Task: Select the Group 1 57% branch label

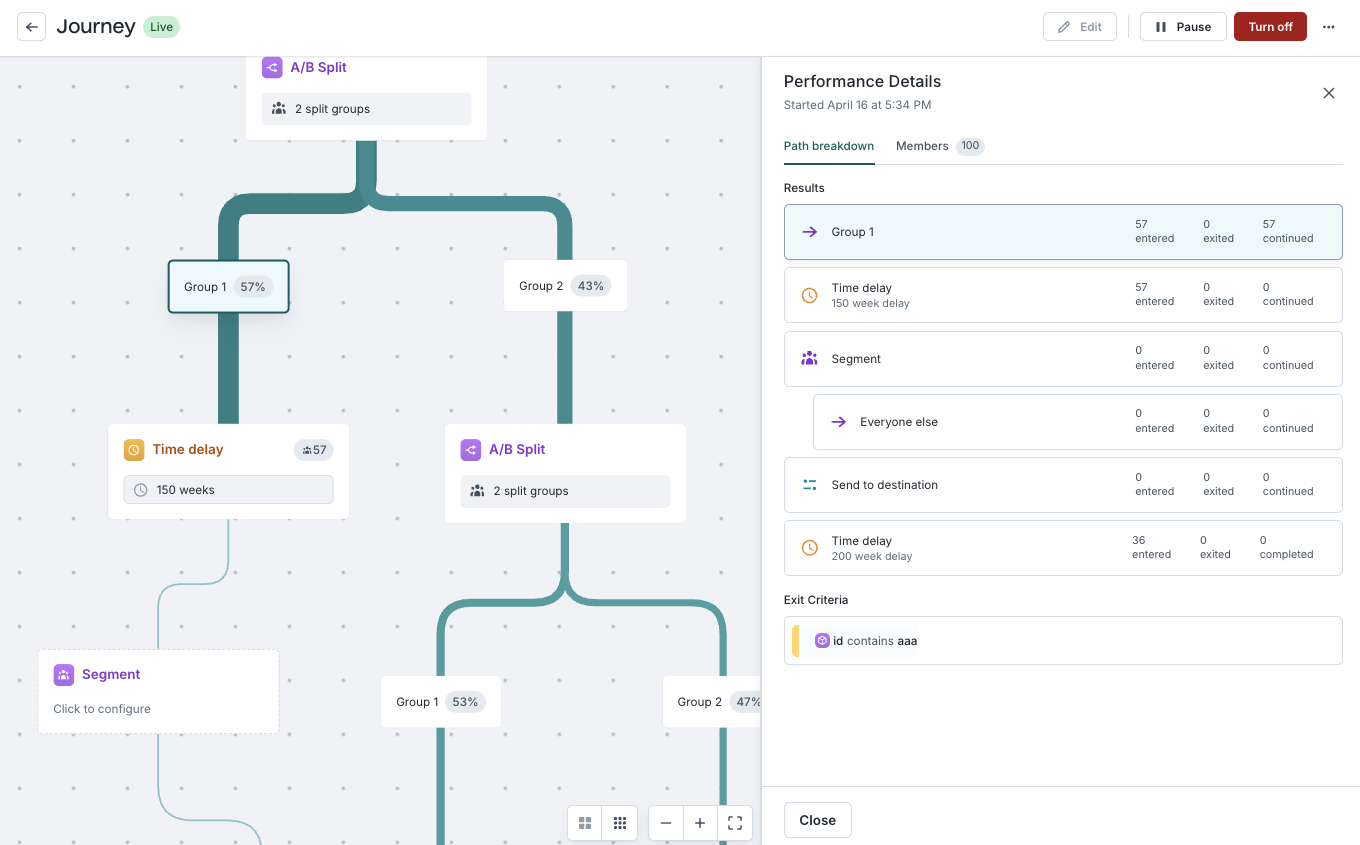Action: point(228,287)
